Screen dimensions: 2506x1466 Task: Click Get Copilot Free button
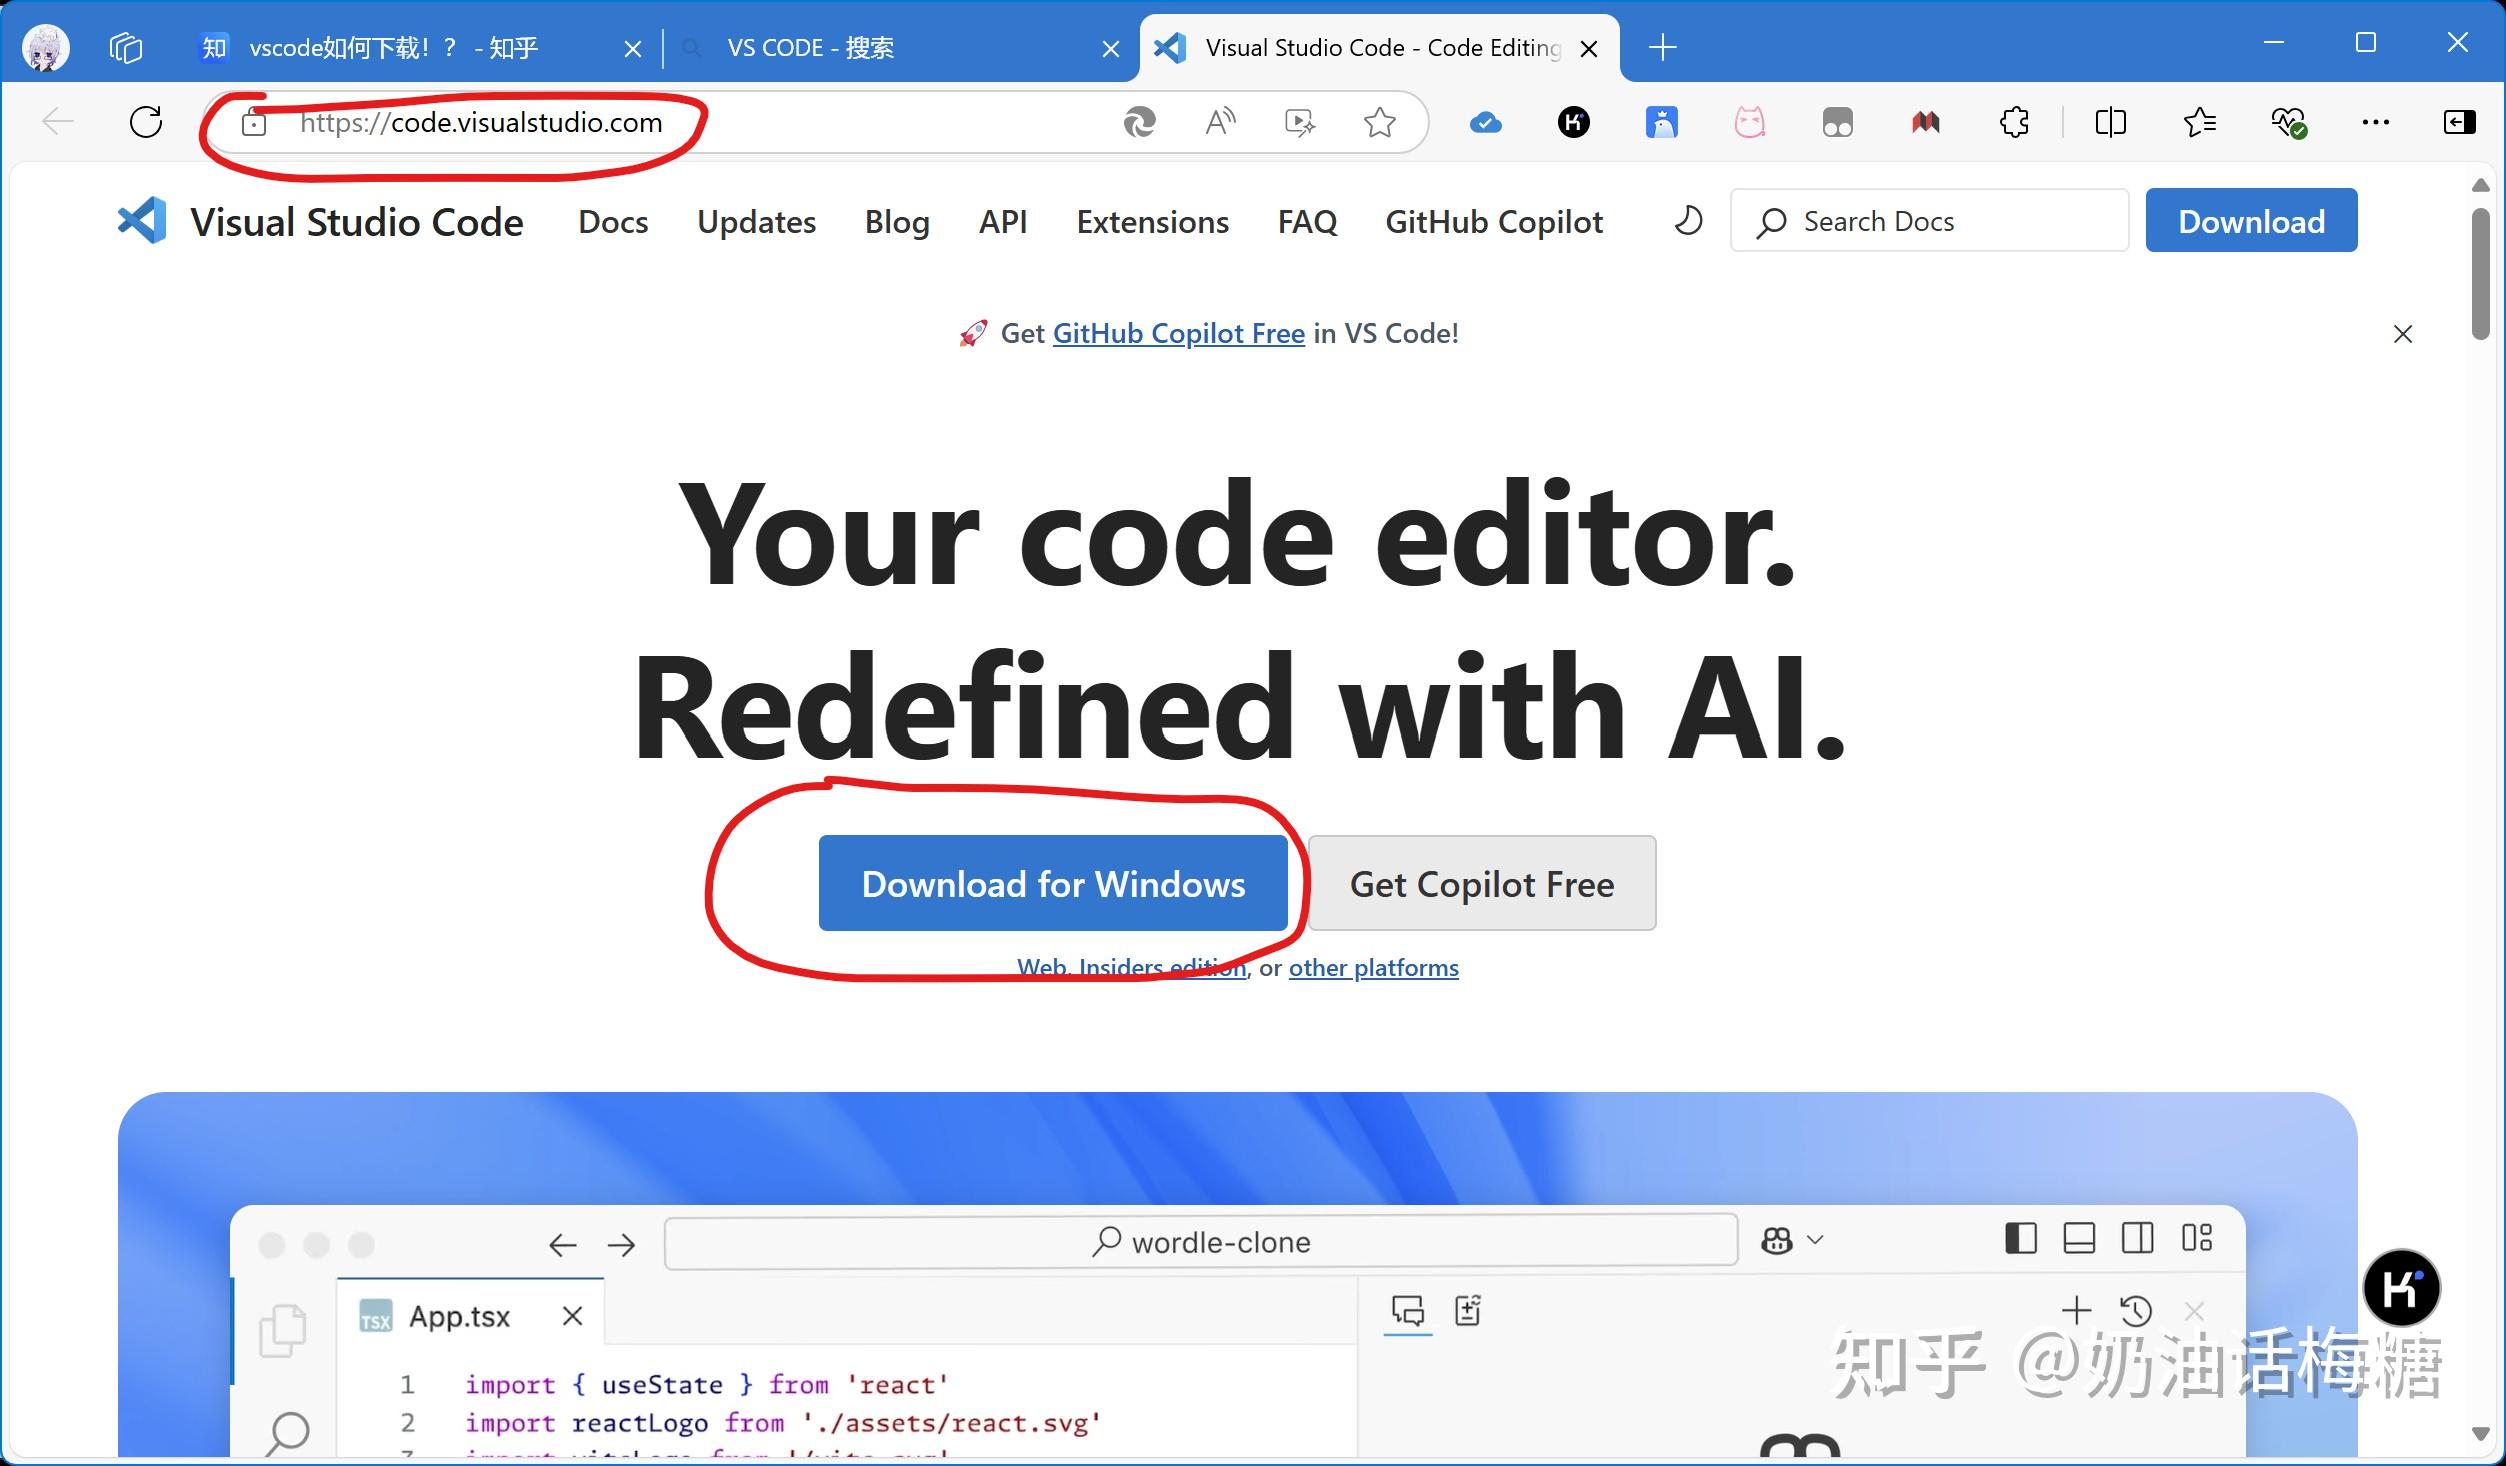[1482, 883]
